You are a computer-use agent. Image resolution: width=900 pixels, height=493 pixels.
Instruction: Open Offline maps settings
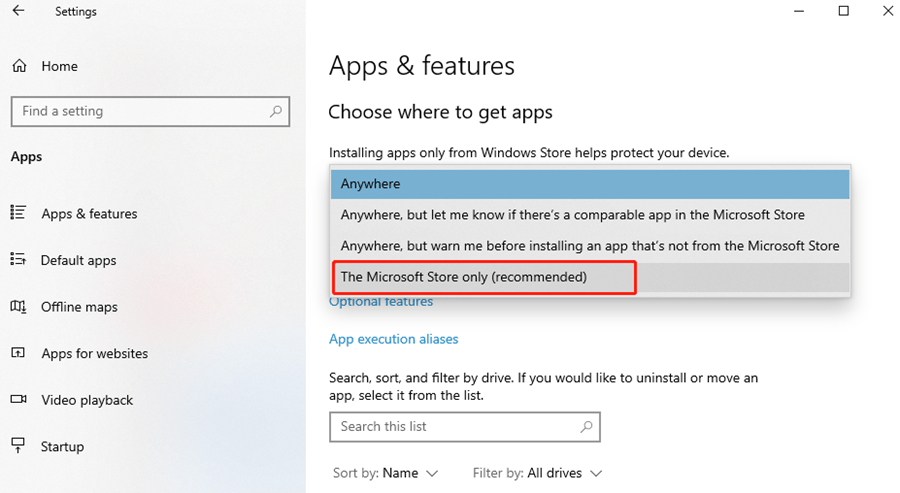pos(79,307)
